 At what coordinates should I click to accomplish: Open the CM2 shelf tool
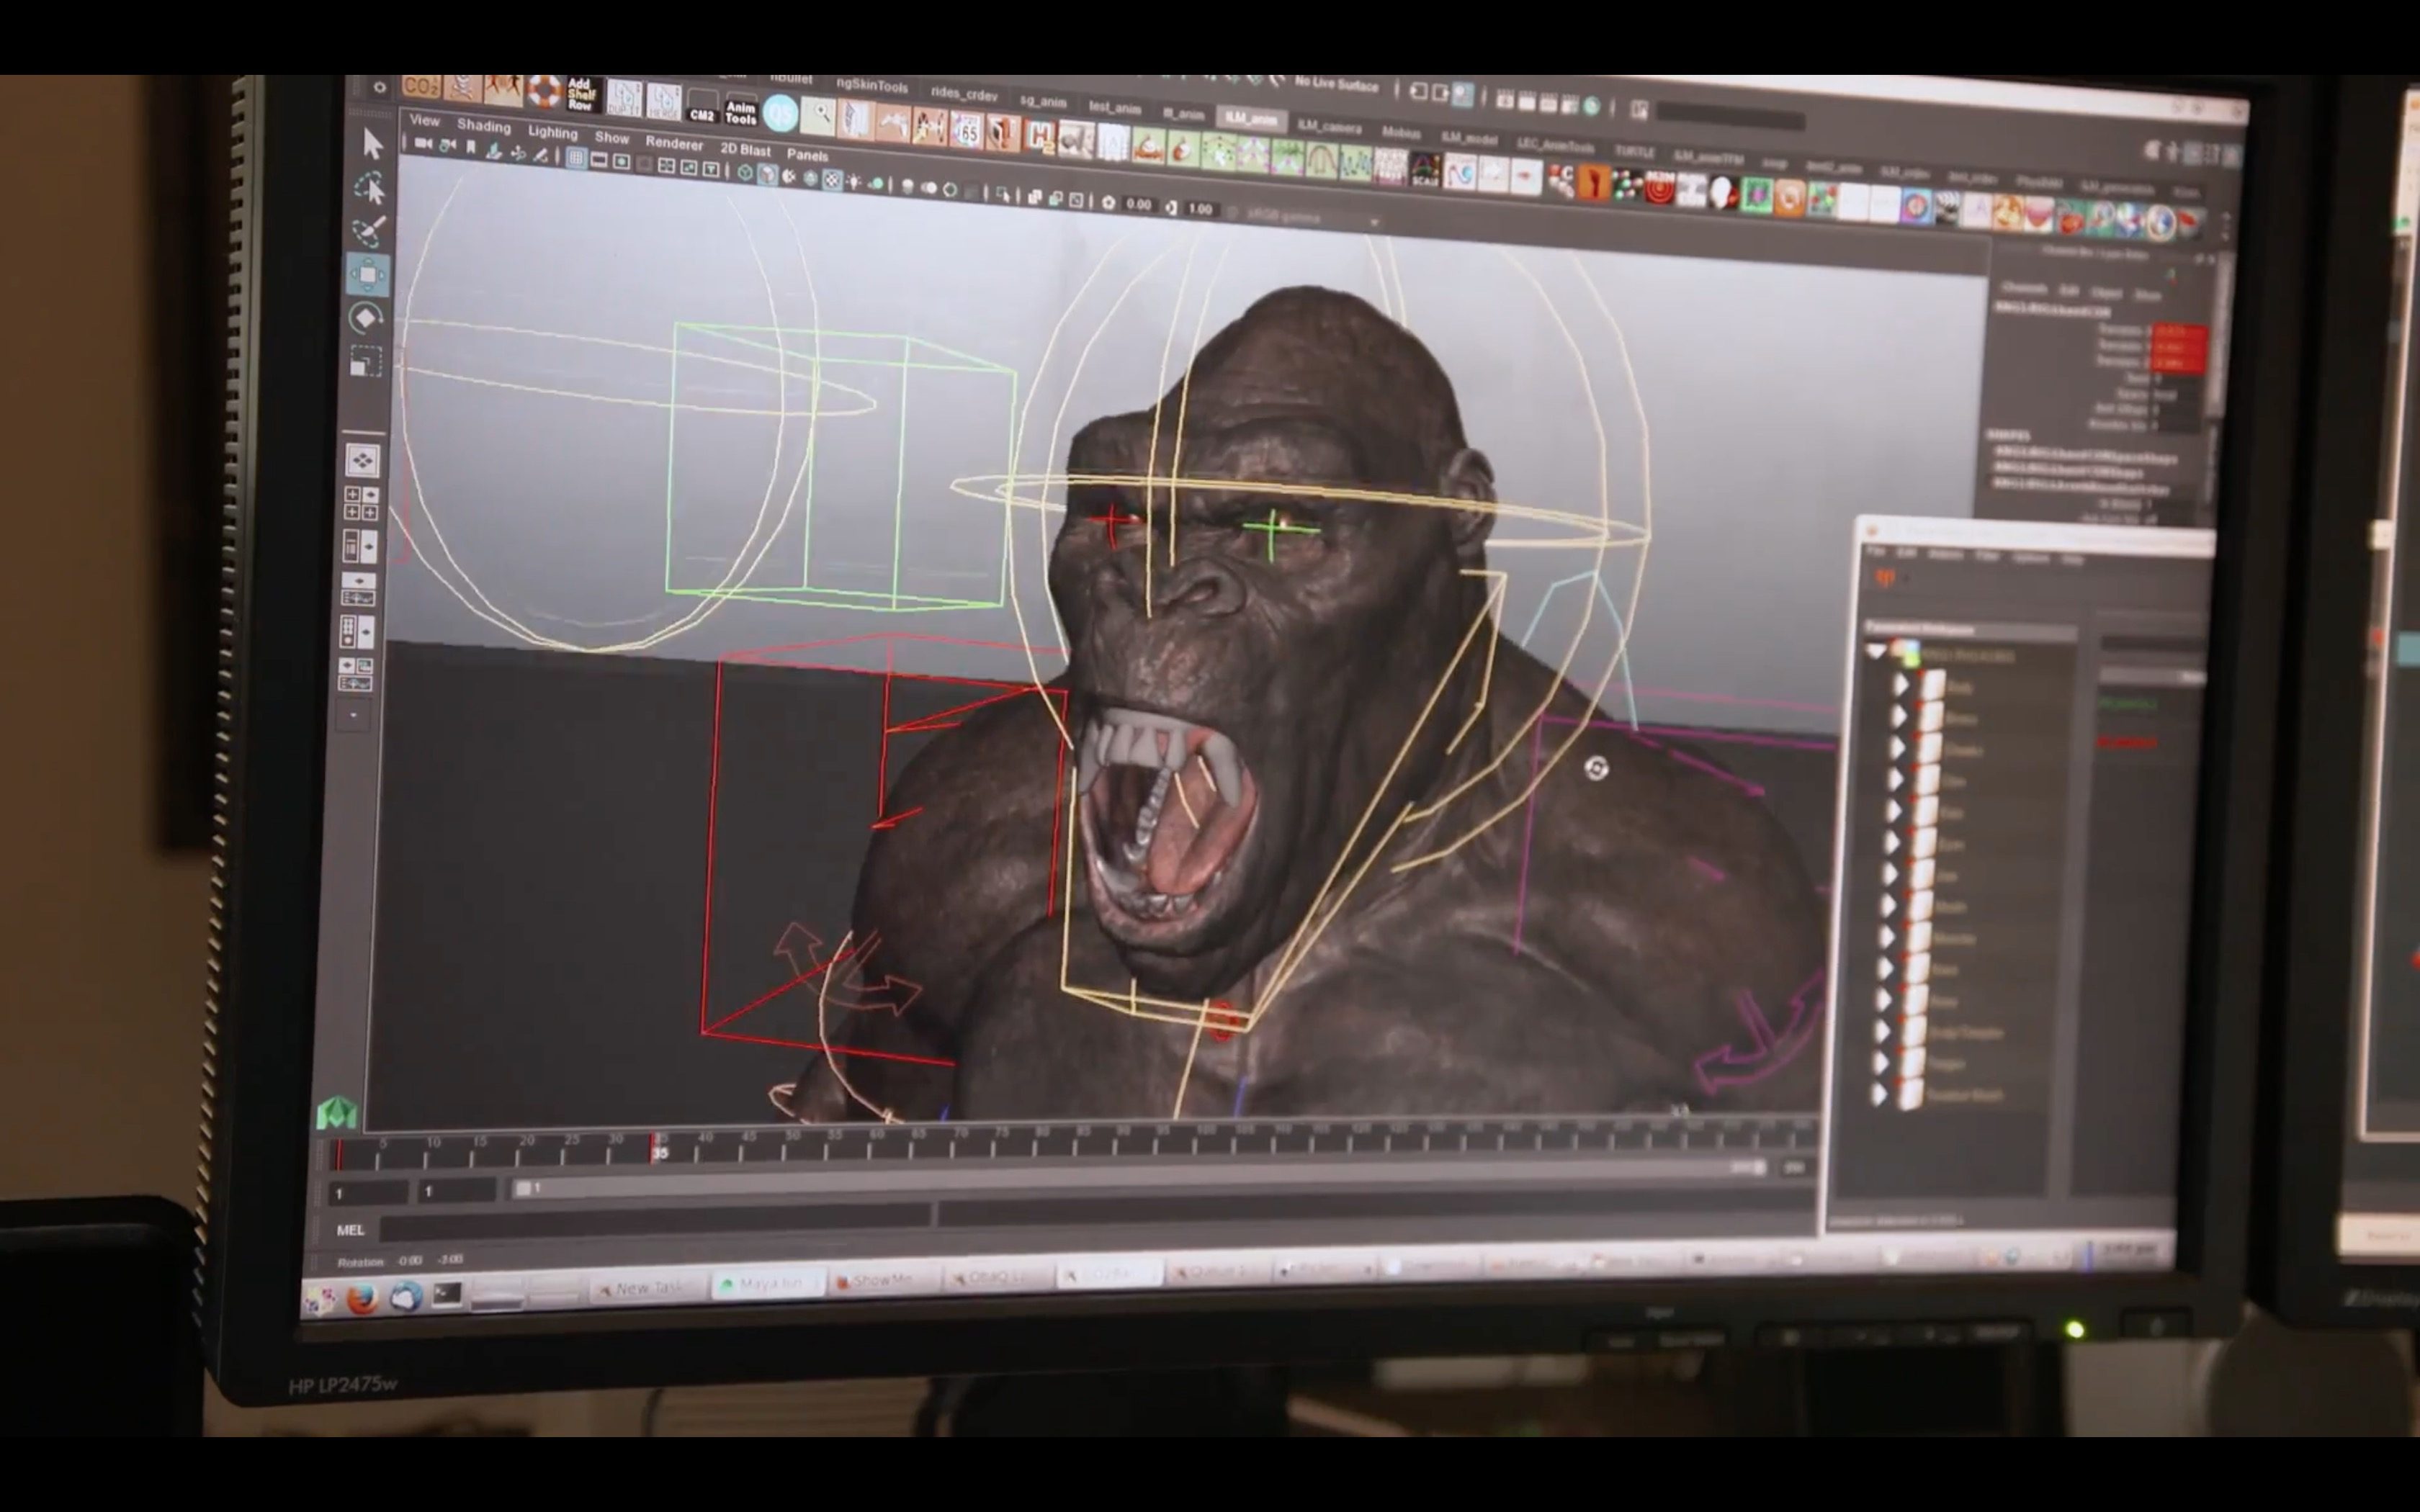[702, 106]
